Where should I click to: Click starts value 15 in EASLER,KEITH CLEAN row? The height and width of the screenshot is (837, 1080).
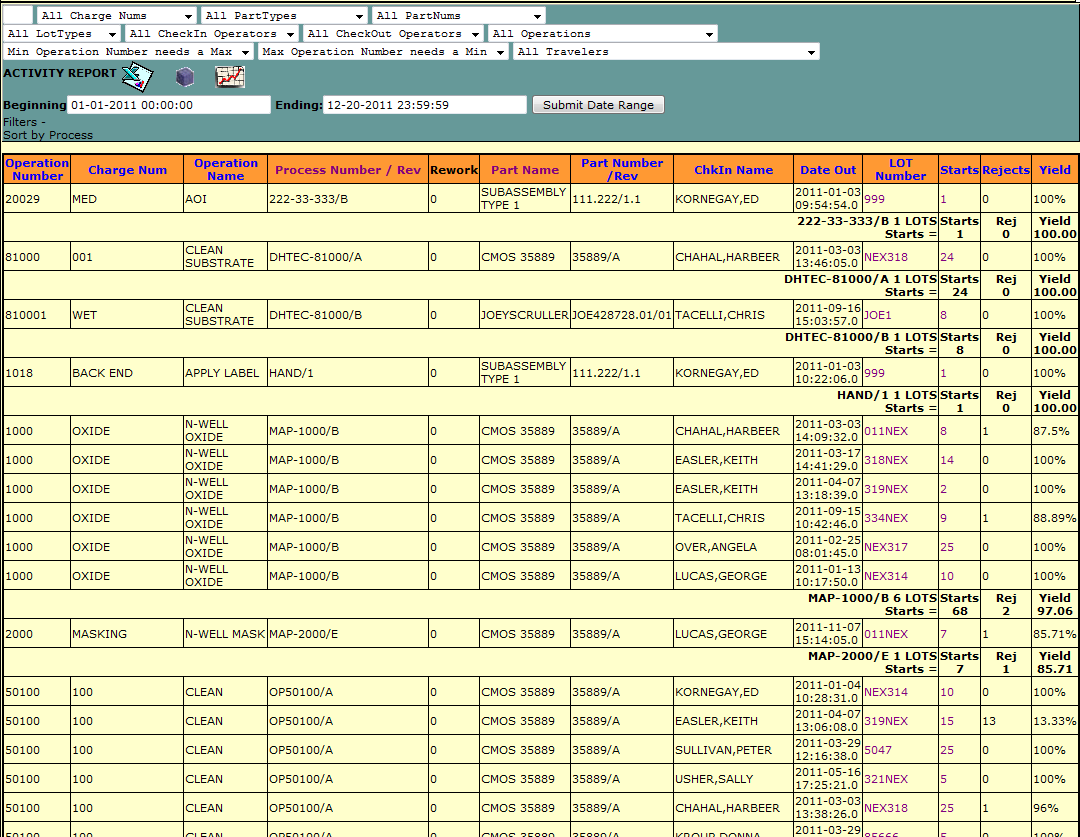(x=947, y=721)
